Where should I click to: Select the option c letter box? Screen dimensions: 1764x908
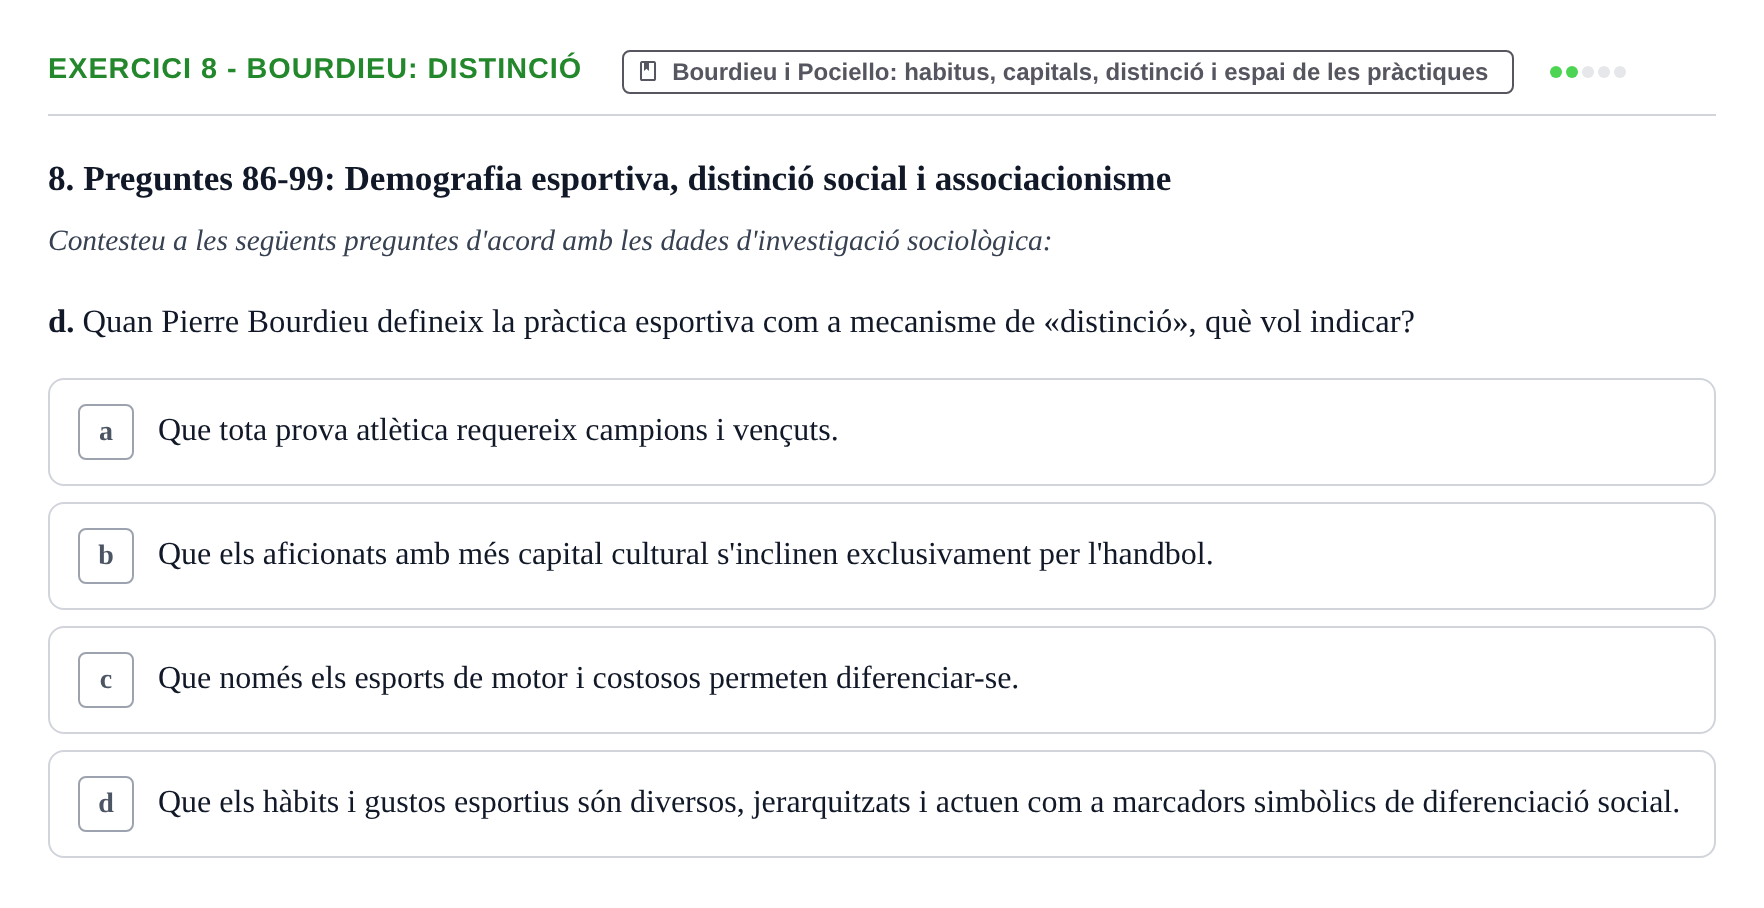[x=106, y=680]
